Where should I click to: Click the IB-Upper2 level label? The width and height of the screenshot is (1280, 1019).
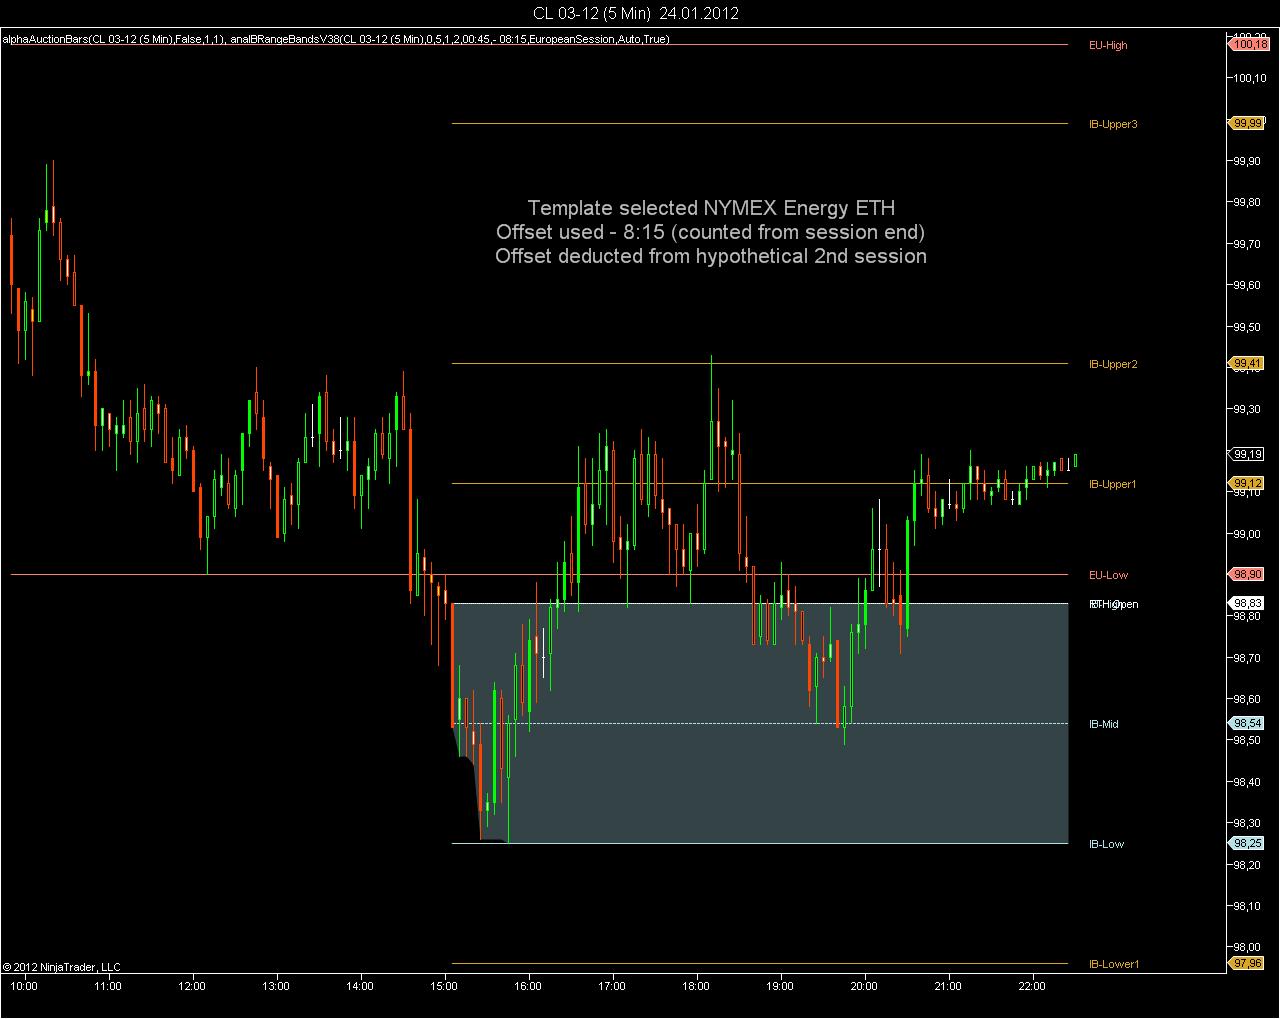click(x=1113, y=364)
